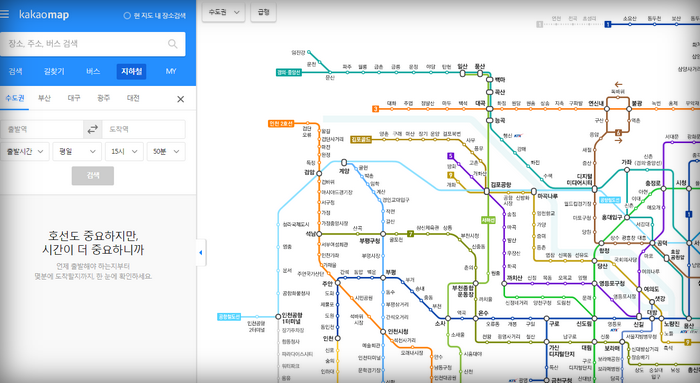Click the 석남 station label

click(310, 234)
